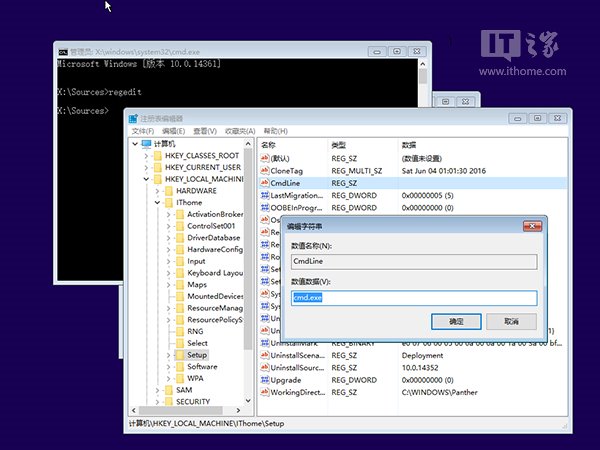Collapse the HKEY_LOCAL_MACHINE tree node
This screenshot has height=450, width=600.
pyautogui.click(x=145, y=180)
